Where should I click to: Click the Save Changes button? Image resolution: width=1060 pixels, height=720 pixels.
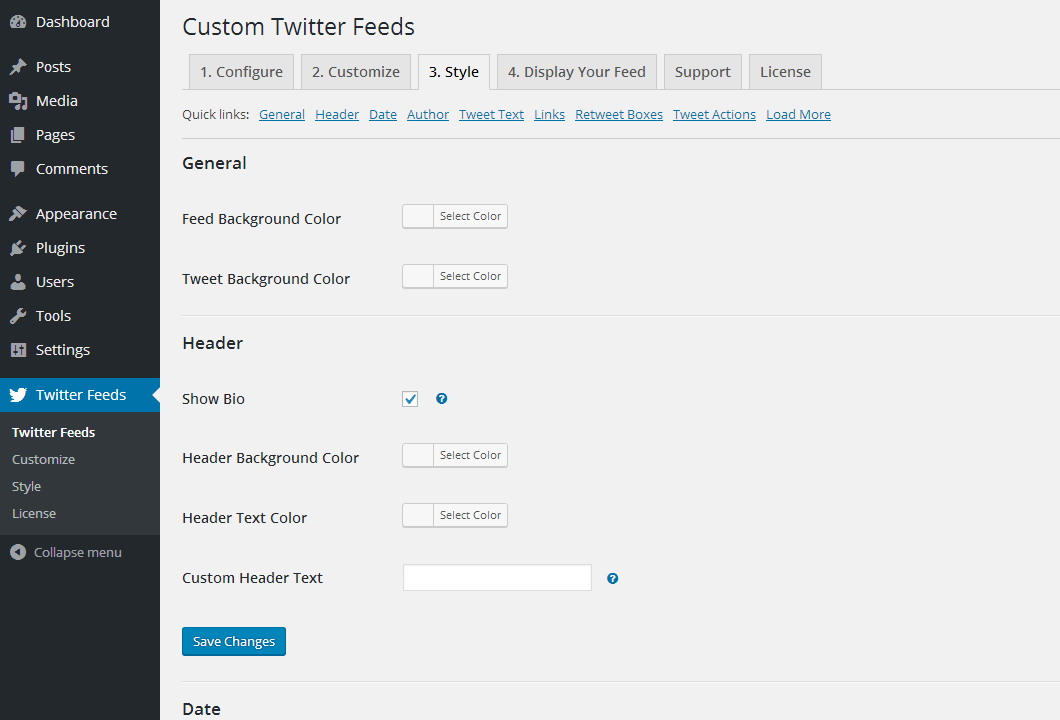coord(234,642)
